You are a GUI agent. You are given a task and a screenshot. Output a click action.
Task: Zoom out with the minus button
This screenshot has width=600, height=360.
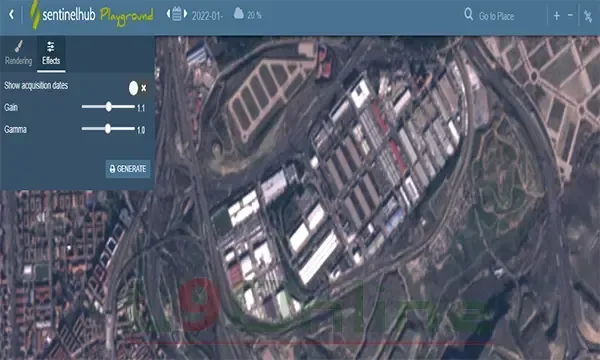pos(570,16)
